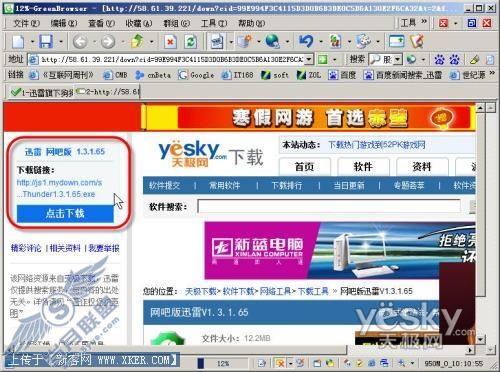Select the 首页 site navigation tab
Viewport: 500px width, 372px height.
(x=304, y=167)
